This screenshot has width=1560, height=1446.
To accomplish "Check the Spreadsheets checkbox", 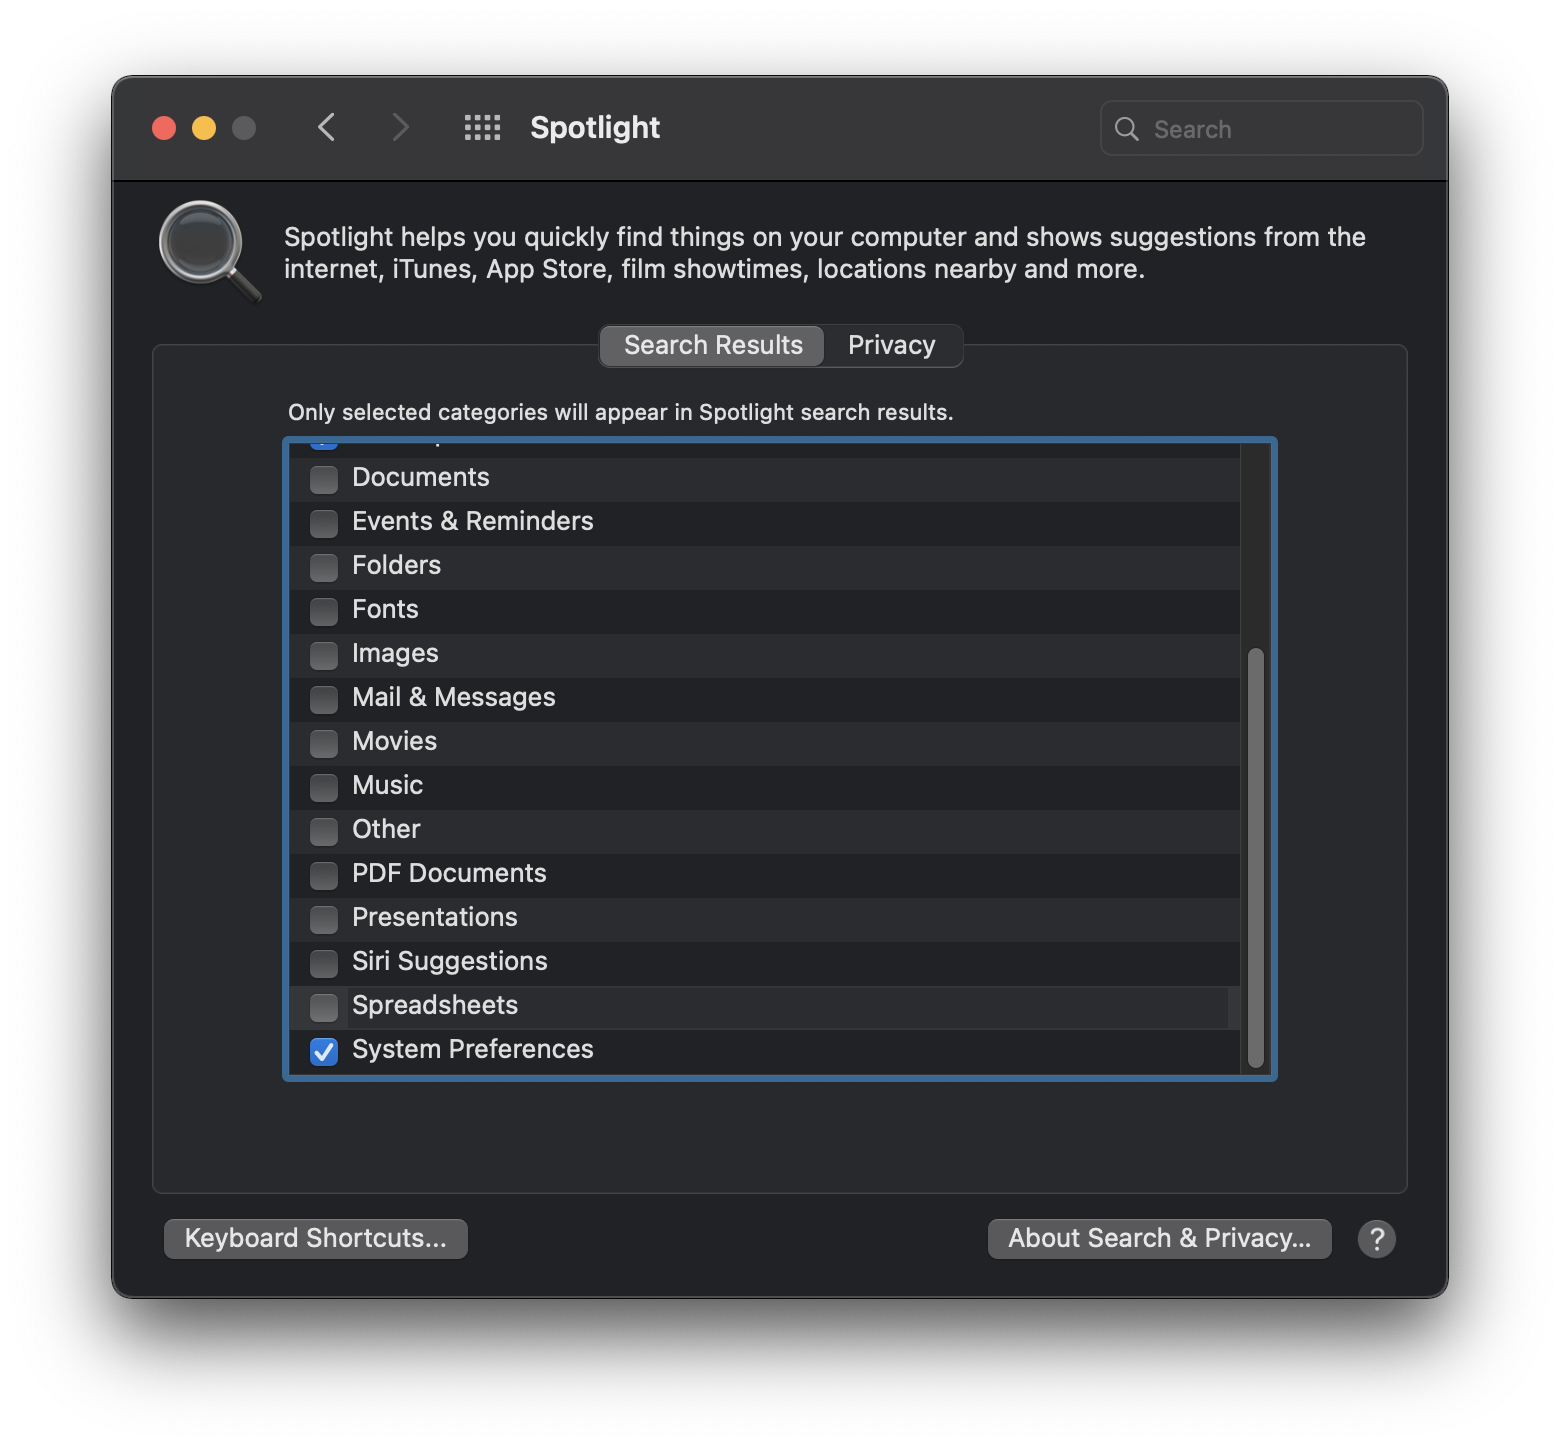I will (x=324, y=1007).
